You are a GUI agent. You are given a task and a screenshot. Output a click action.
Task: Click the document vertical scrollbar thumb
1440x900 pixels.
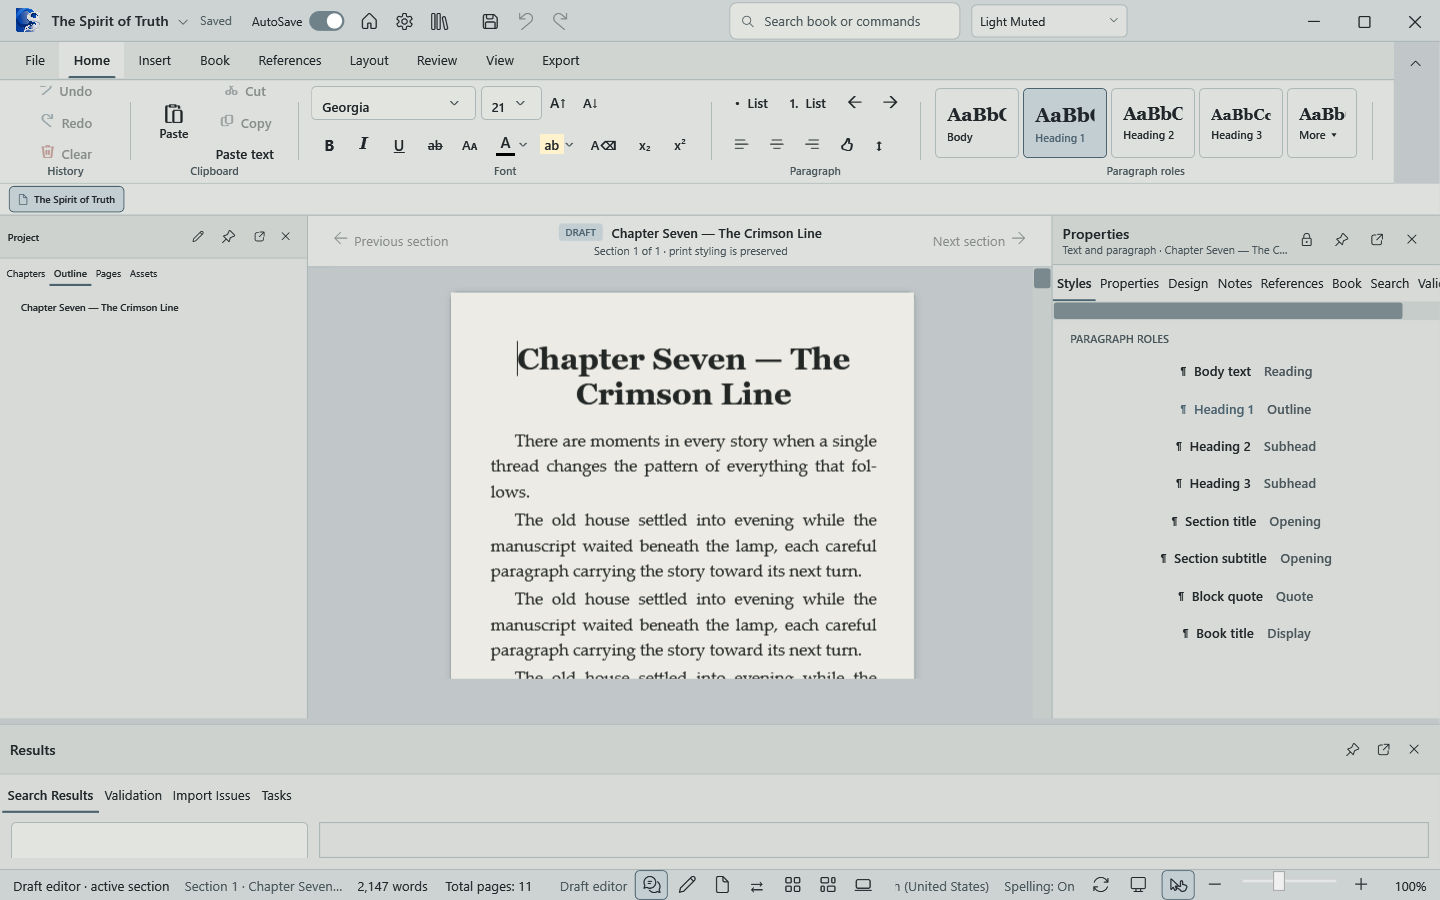(1042, 278)
